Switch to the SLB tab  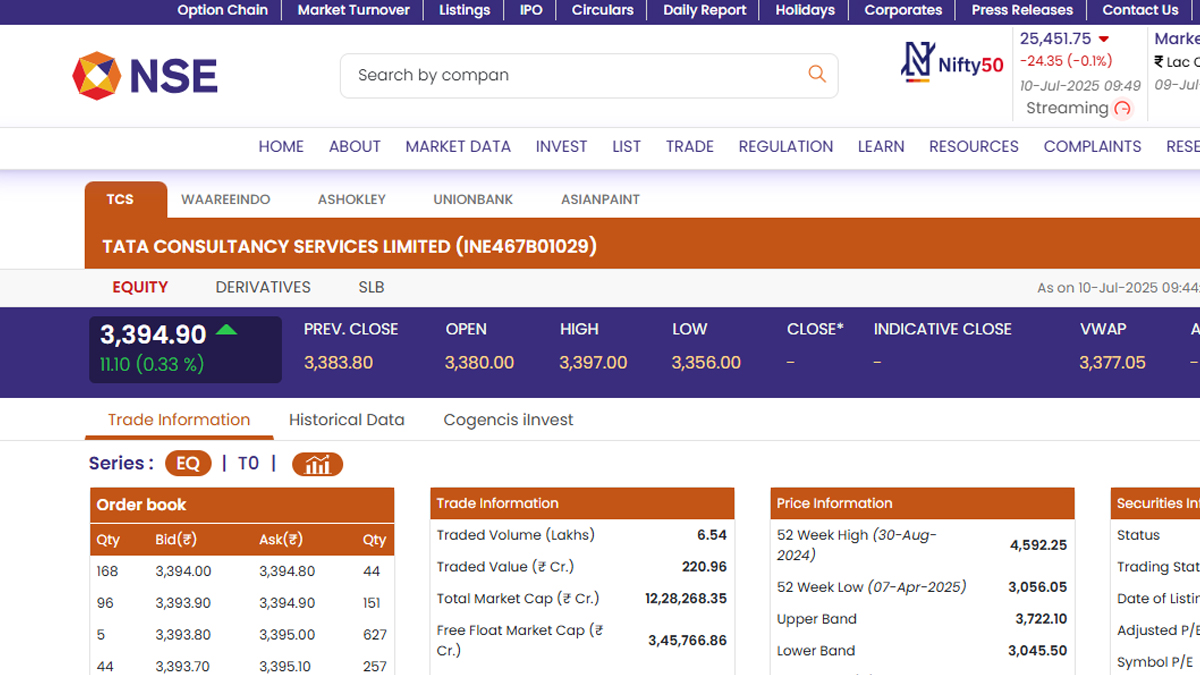tap(371, 287)
